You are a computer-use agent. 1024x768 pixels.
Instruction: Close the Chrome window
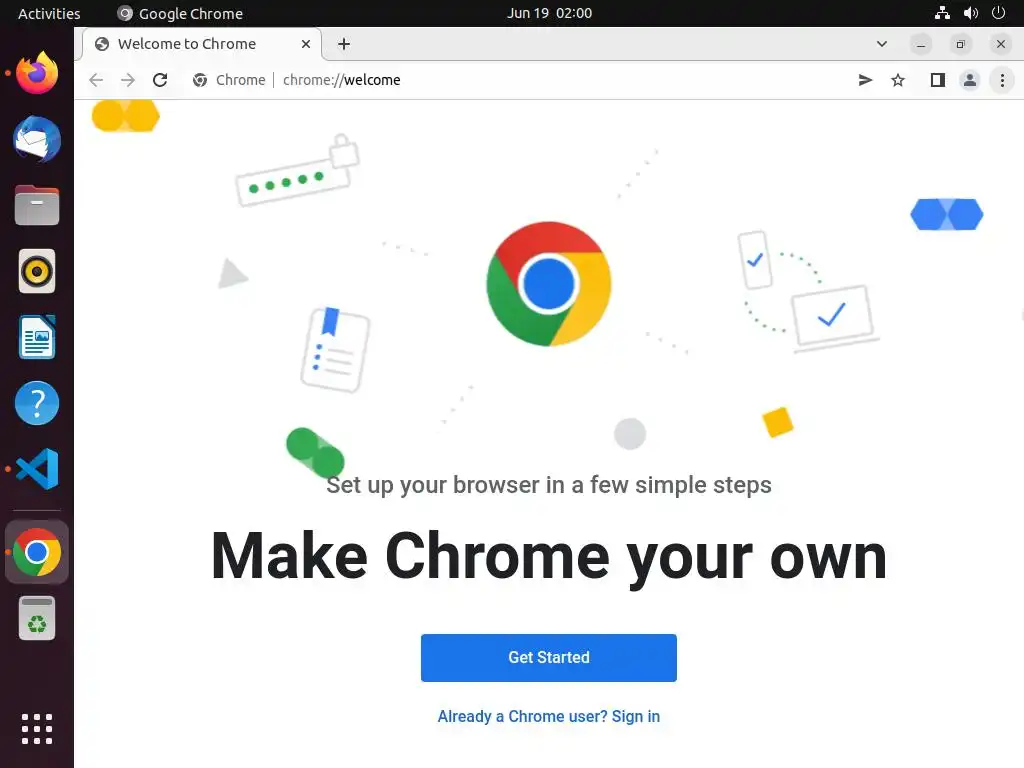coord(1000,44)
